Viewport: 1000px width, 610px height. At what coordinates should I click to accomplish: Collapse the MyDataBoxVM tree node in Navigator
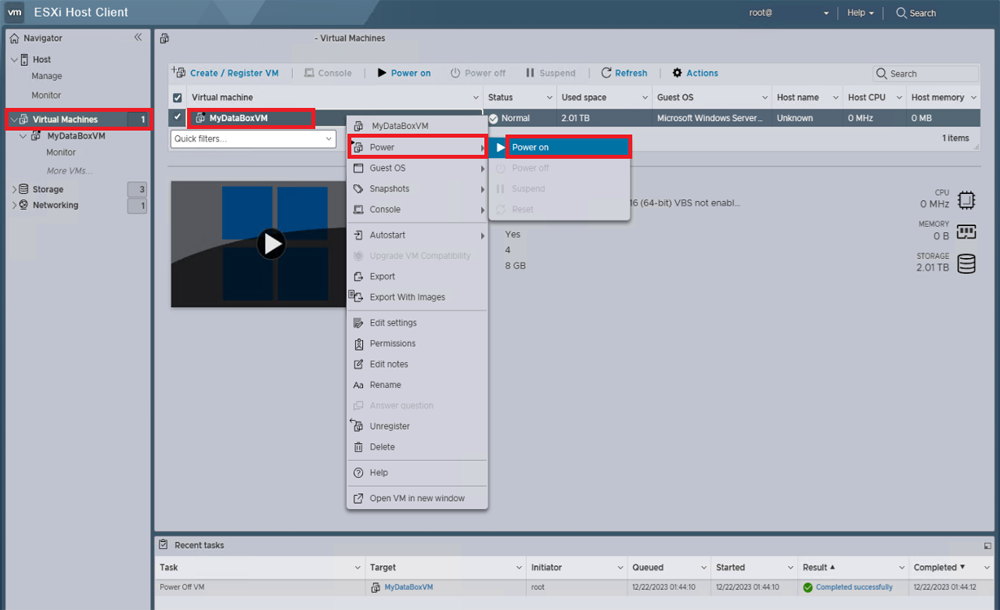pyautogui.click(x=23, y=136)
